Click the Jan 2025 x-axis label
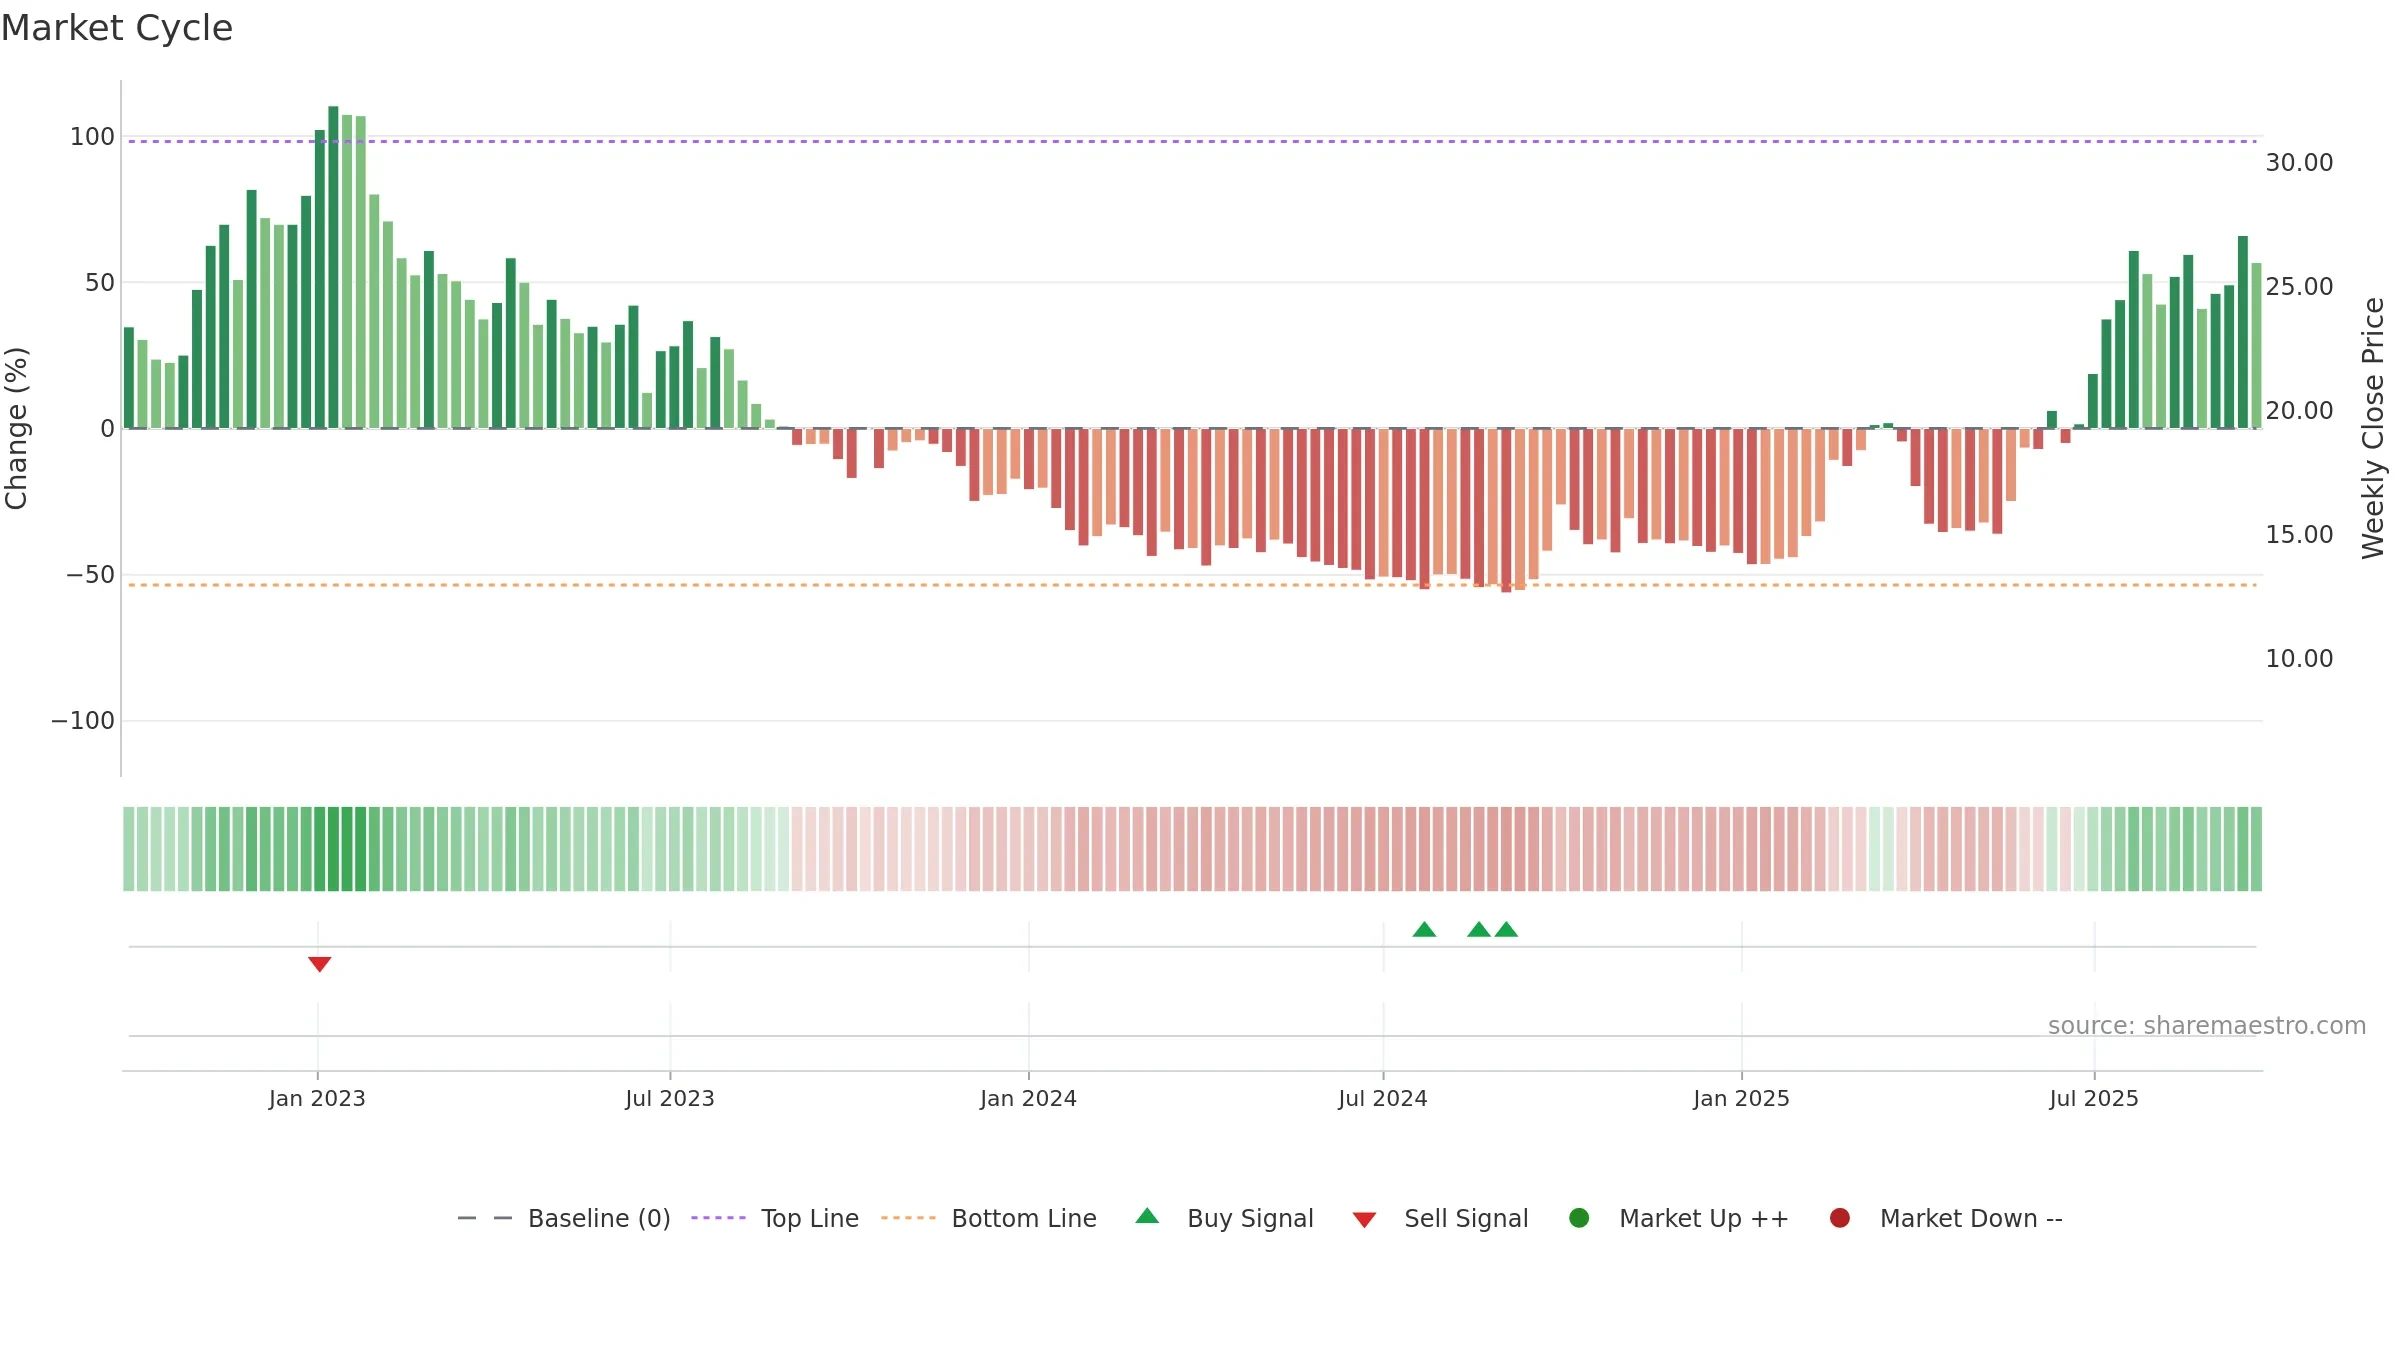The width and height of the screenshot is (2400, 1350). (1742, 1099)
